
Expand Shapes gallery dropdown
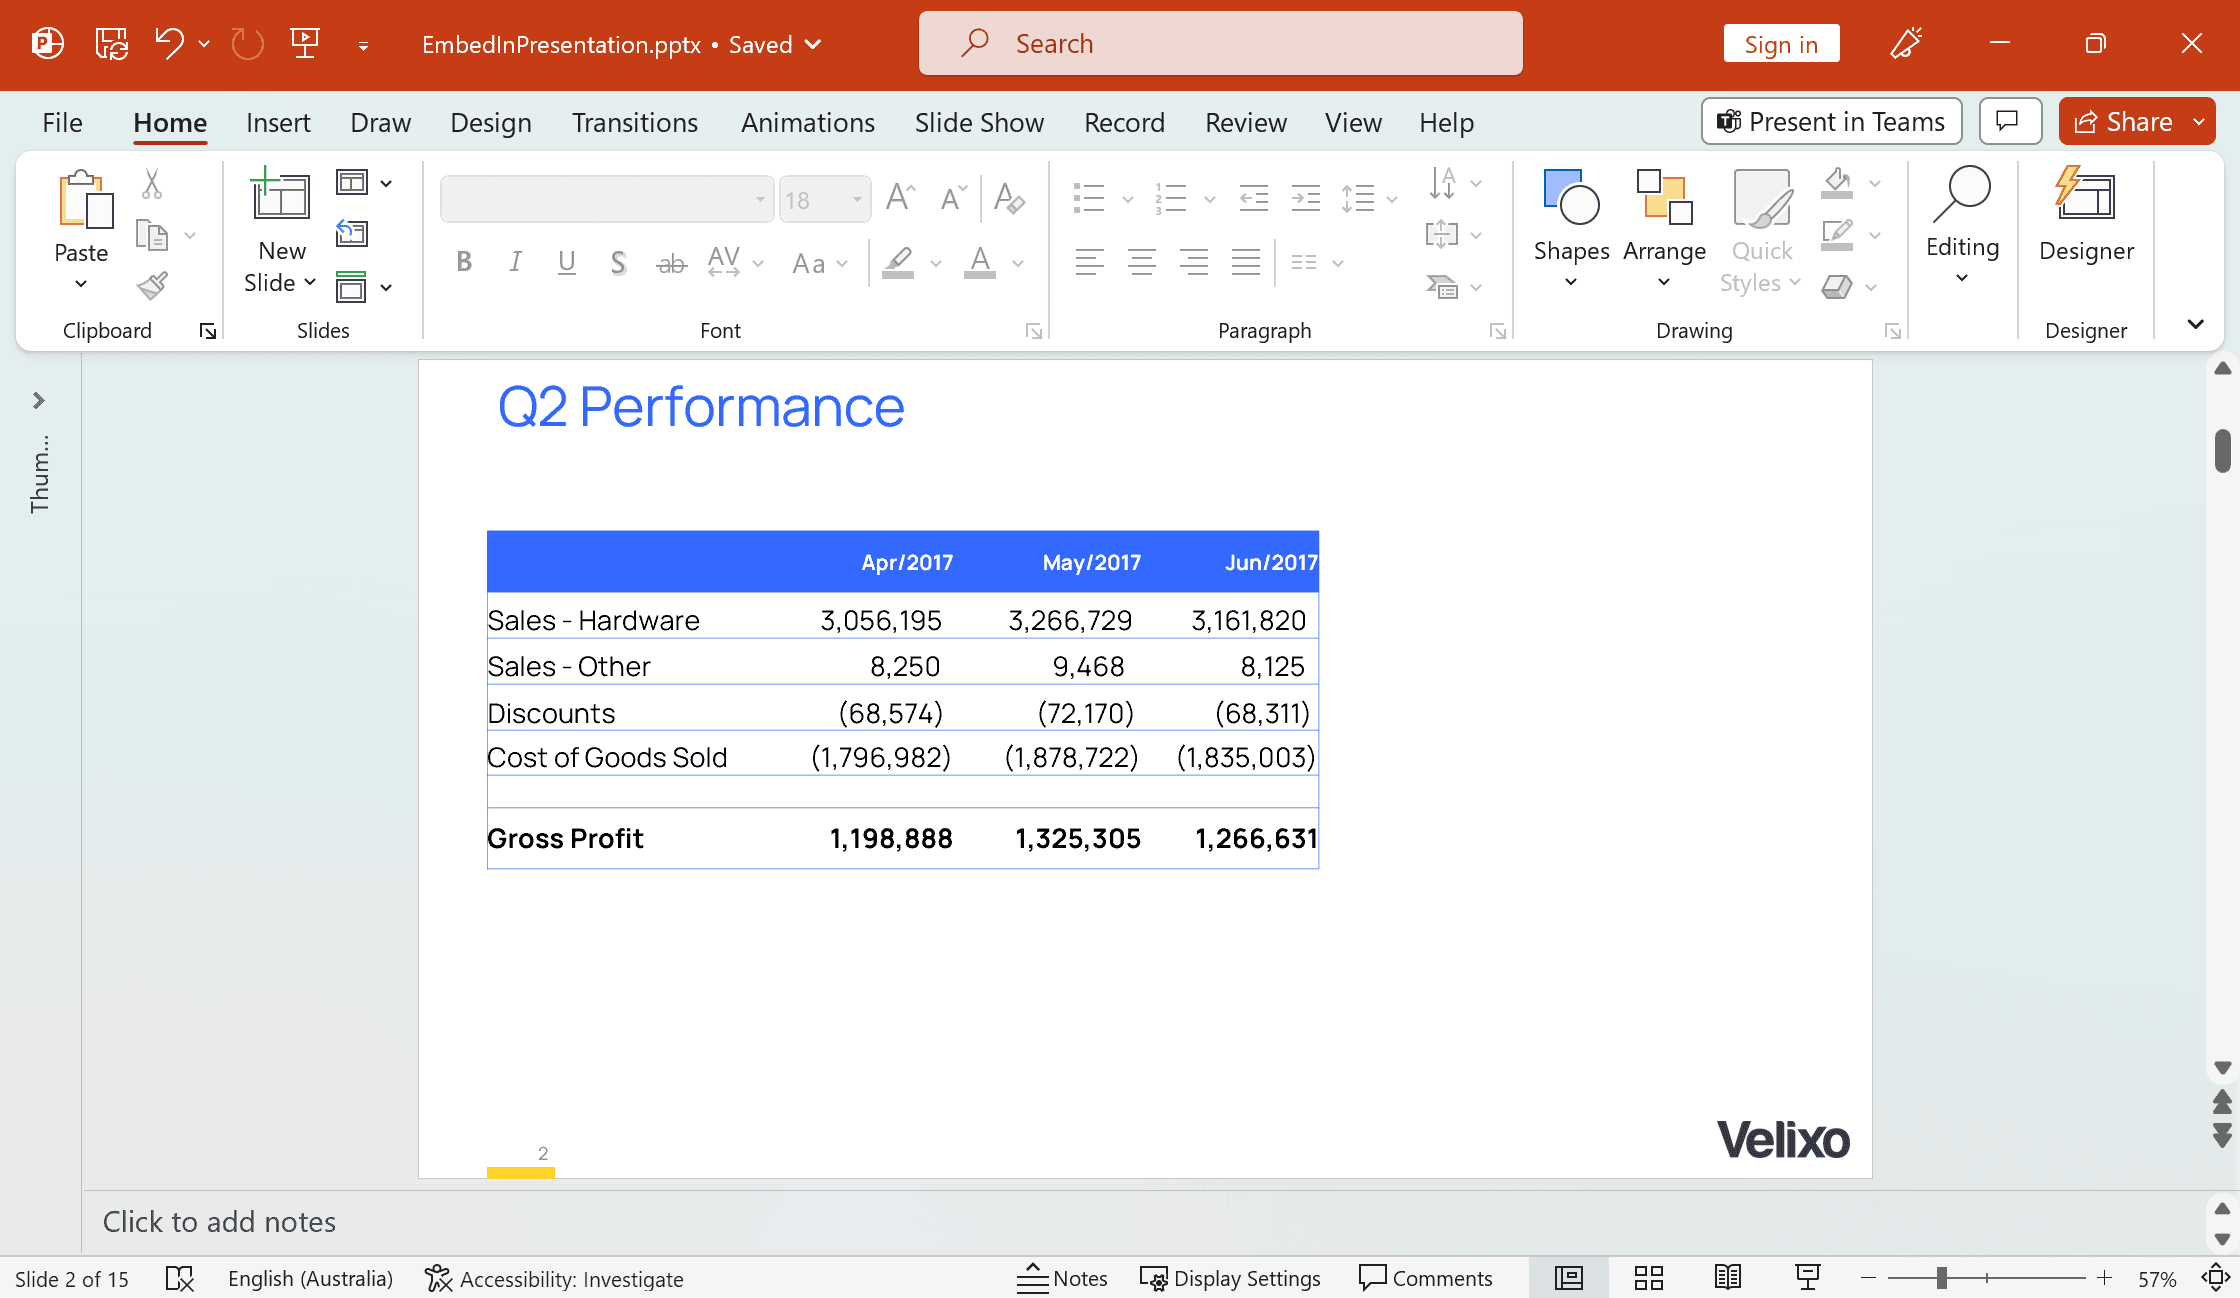1571,283
